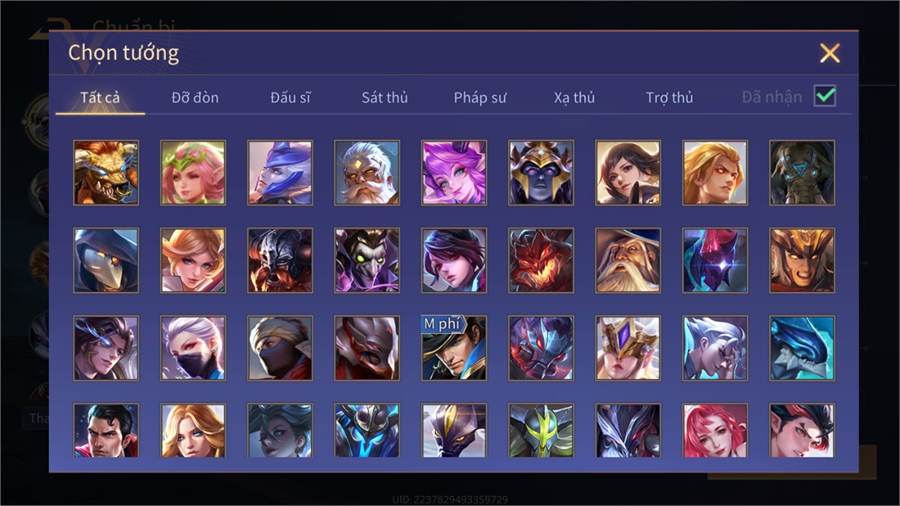
Task: Choose the white-bearded old warrior hero
Action: (x=367, y=173)
